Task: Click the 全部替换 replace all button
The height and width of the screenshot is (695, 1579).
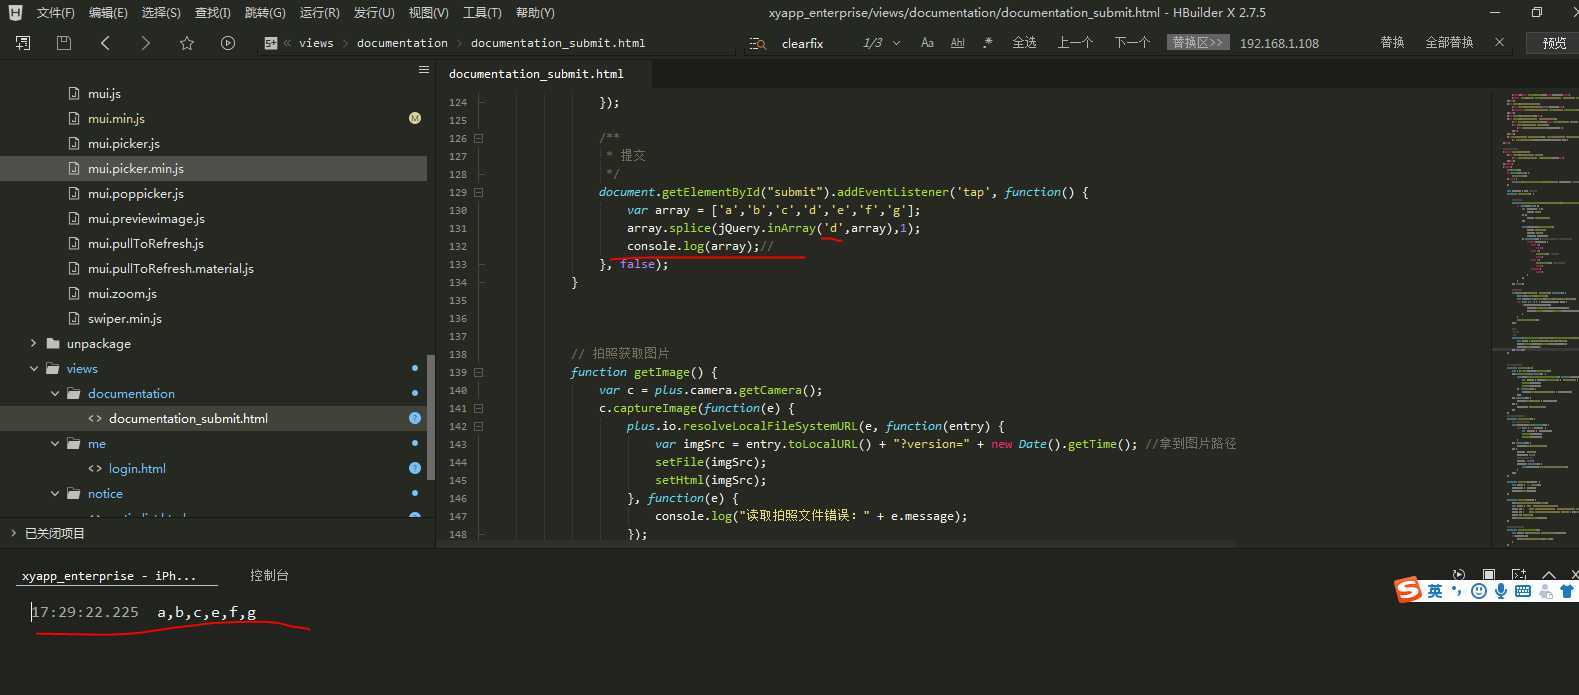Action: pos(1449,43)
